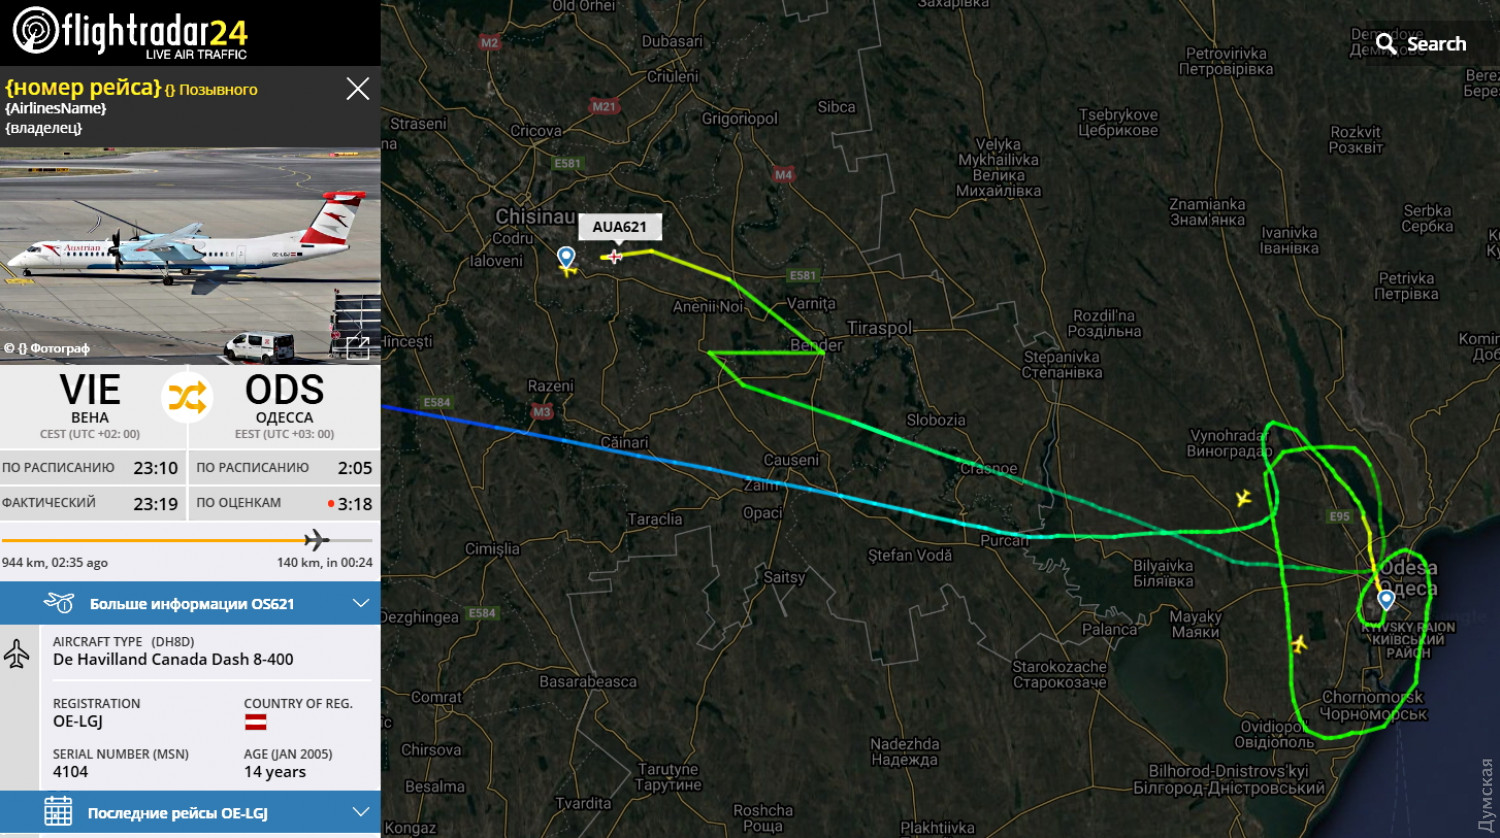The height and width of the screenshot is (838, 1500).
Task: Click the Search label on map
Action: pos(1437,44)
